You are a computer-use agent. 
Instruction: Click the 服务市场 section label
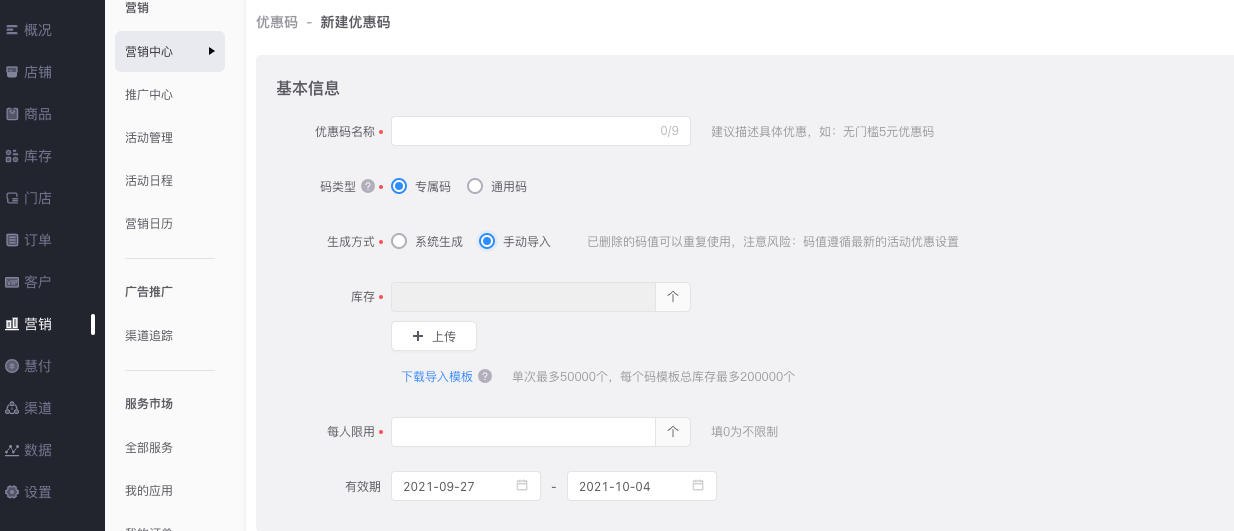click(149, 404)
